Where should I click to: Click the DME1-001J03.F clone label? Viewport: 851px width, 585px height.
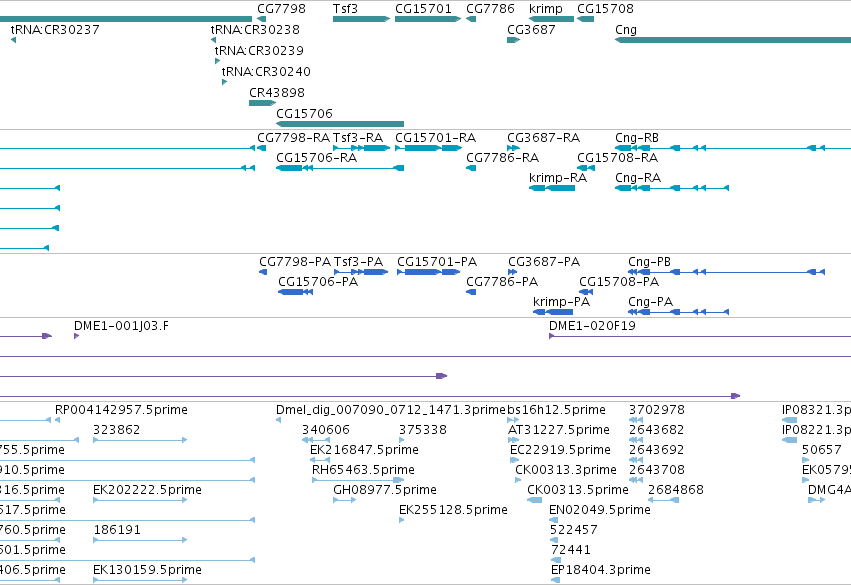pos(121,326)
